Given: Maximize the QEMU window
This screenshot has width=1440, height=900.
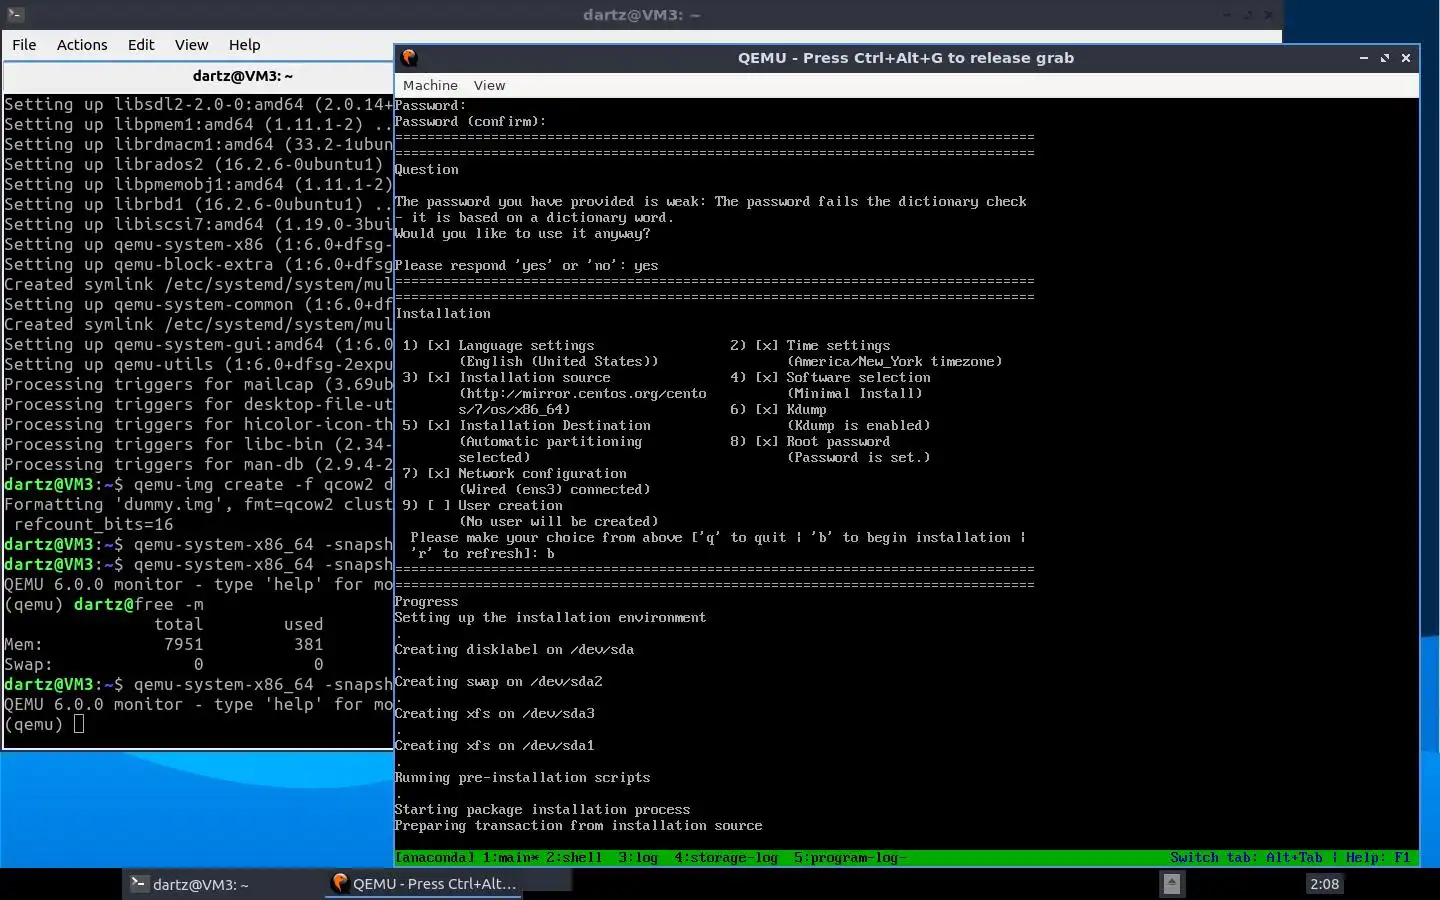Looking at the screenshot, I should pos(1385,58).
